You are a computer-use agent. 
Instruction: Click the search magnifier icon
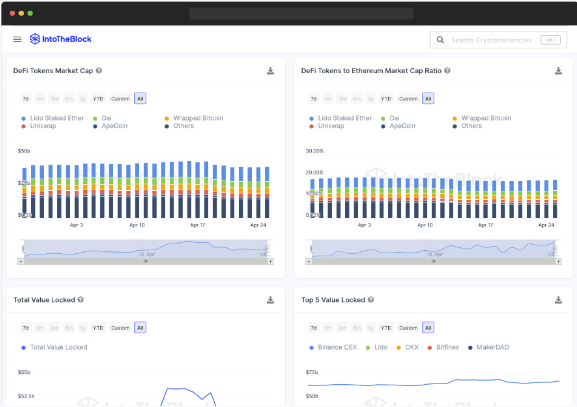tap(440, 40)
